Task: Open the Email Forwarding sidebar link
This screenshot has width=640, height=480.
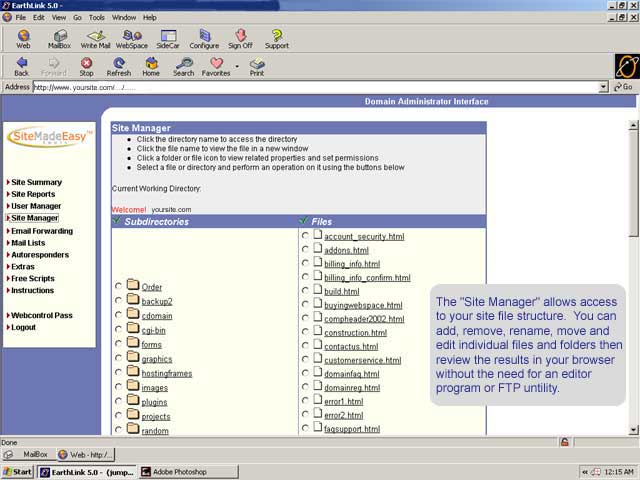Action: click(41, 231)
